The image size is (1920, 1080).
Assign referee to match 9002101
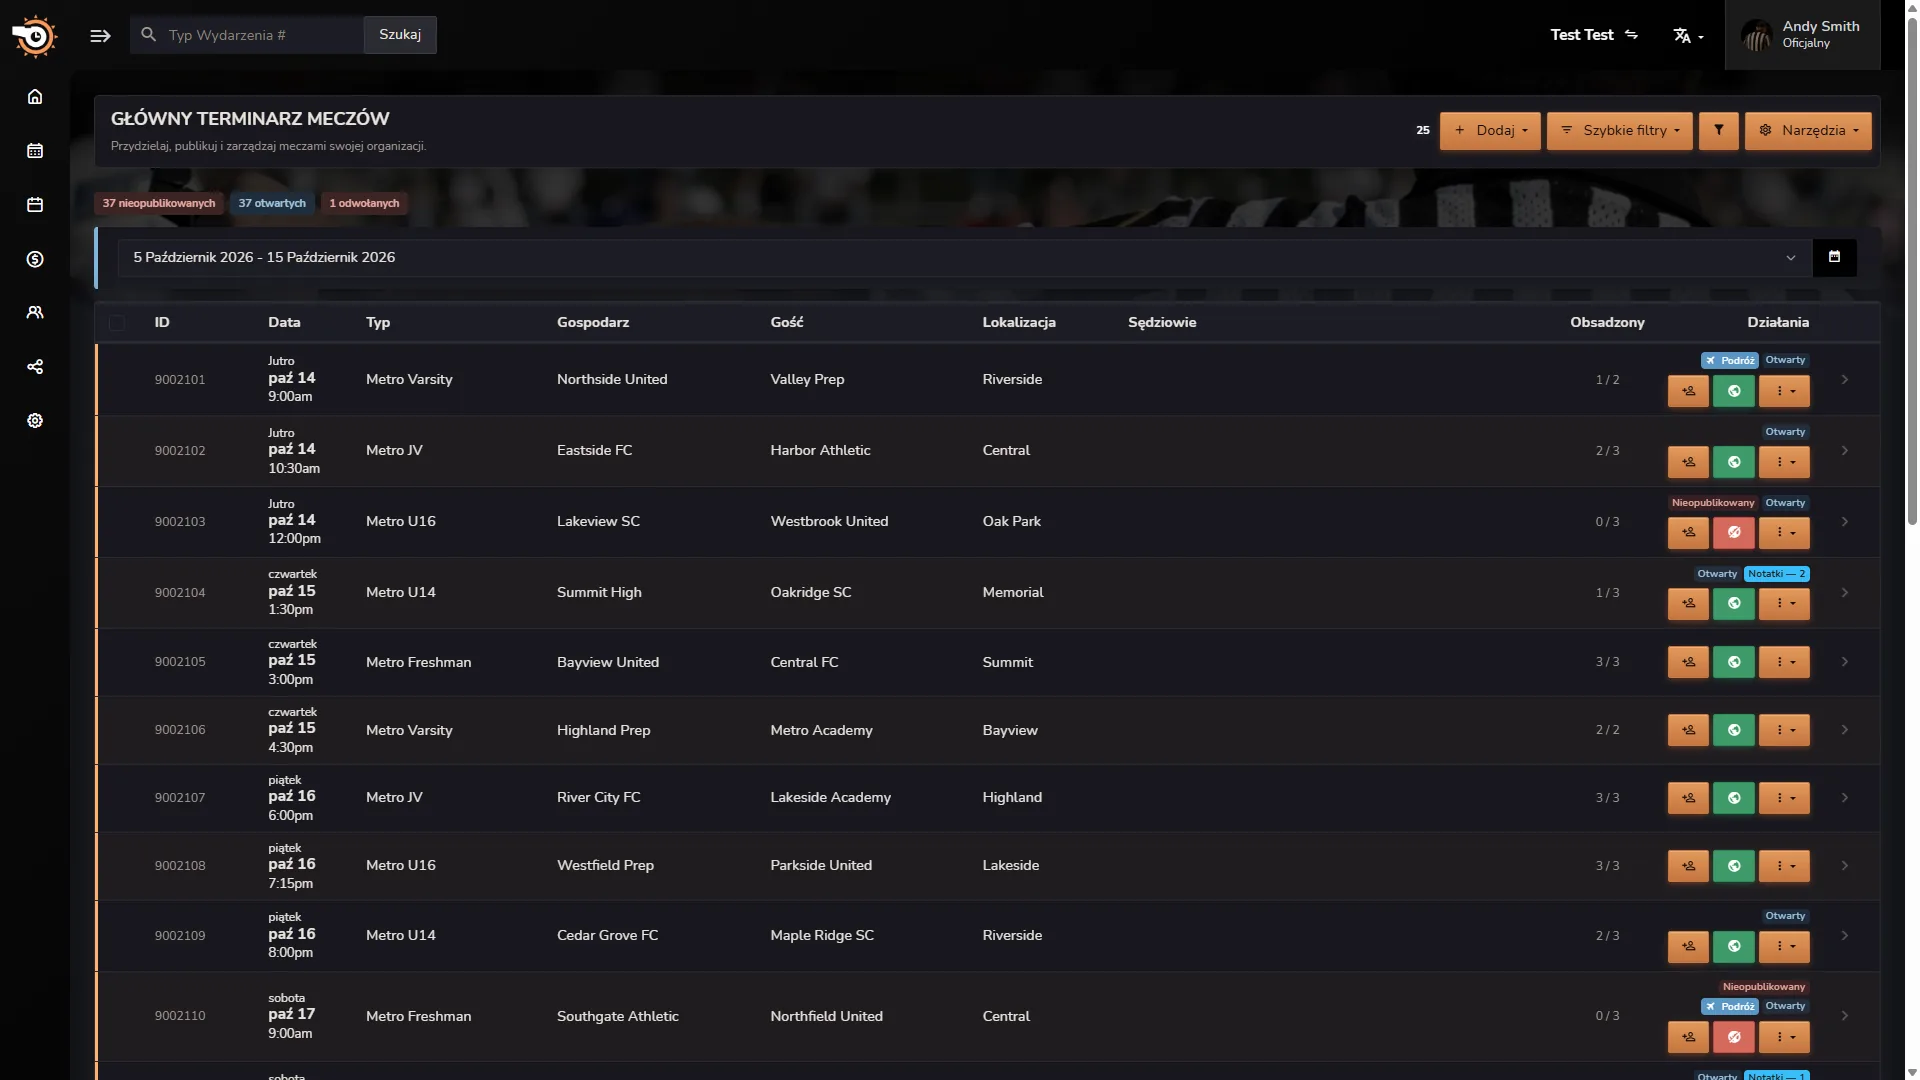coord(1688,391)
